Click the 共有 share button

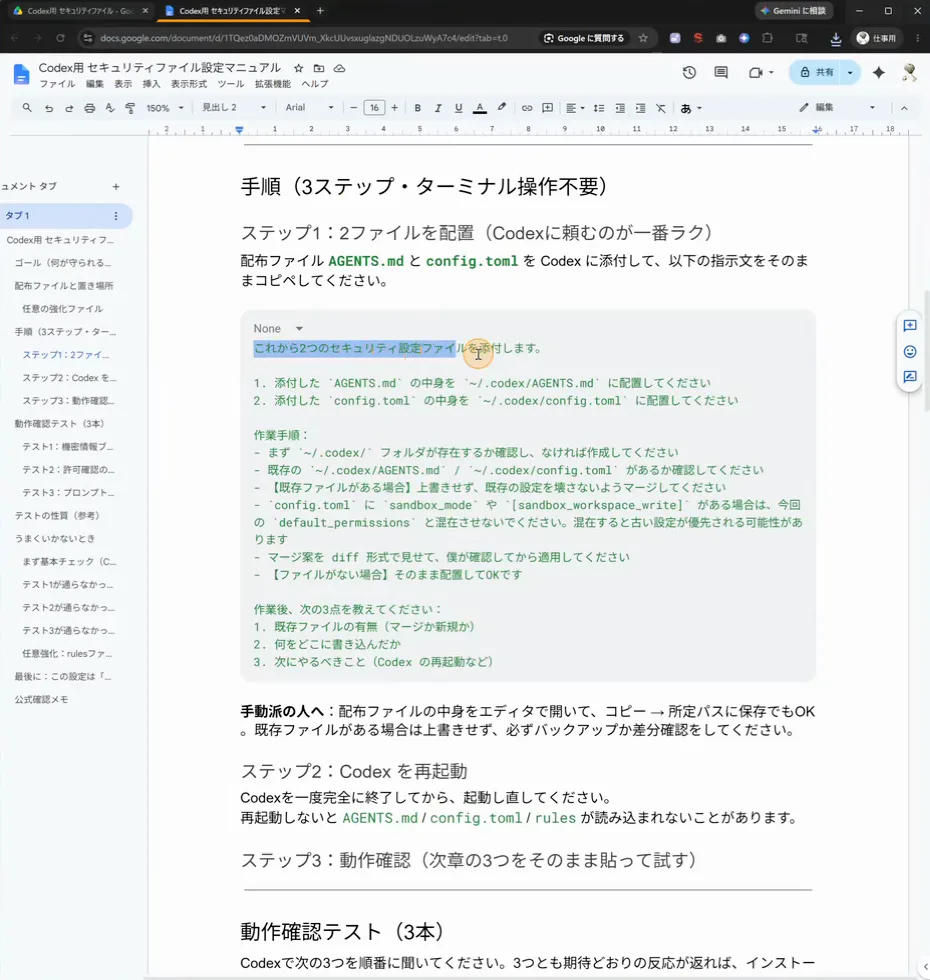pos(815,72)
